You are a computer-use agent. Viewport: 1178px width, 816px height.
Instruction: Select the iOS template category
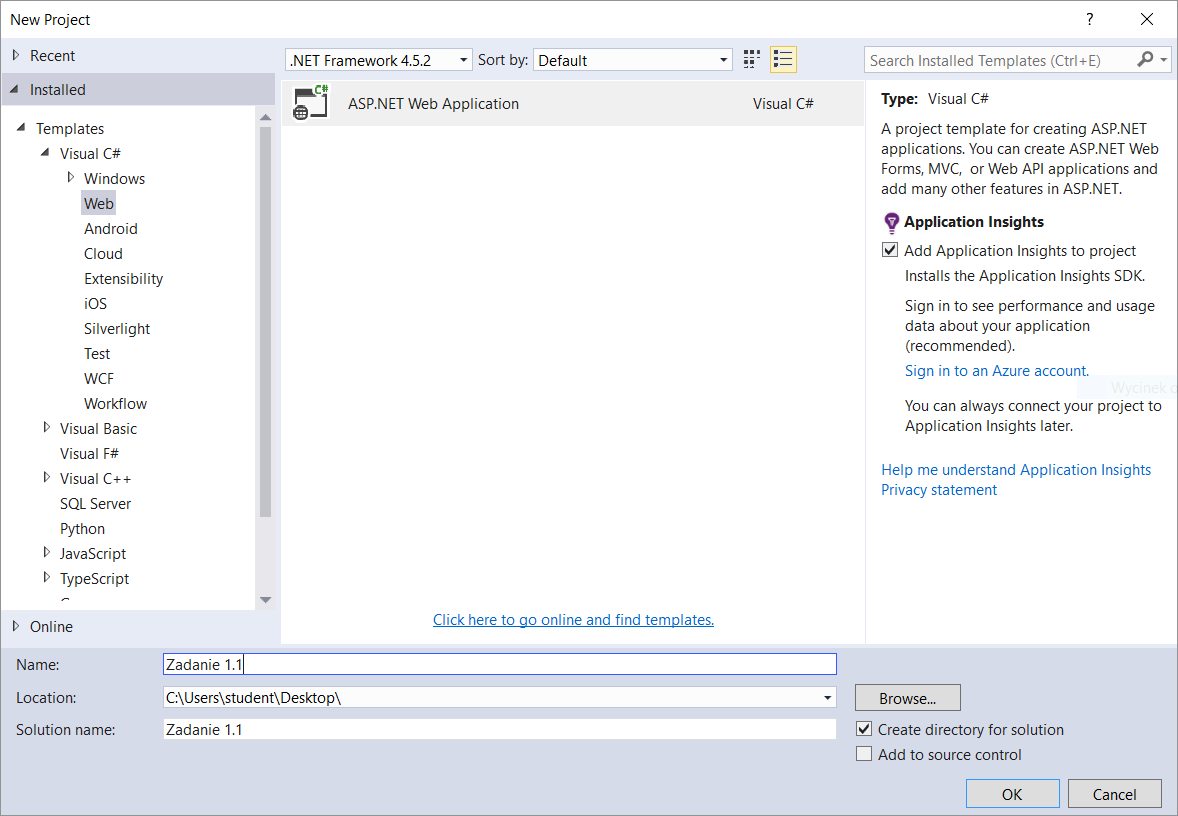[95, 303]
